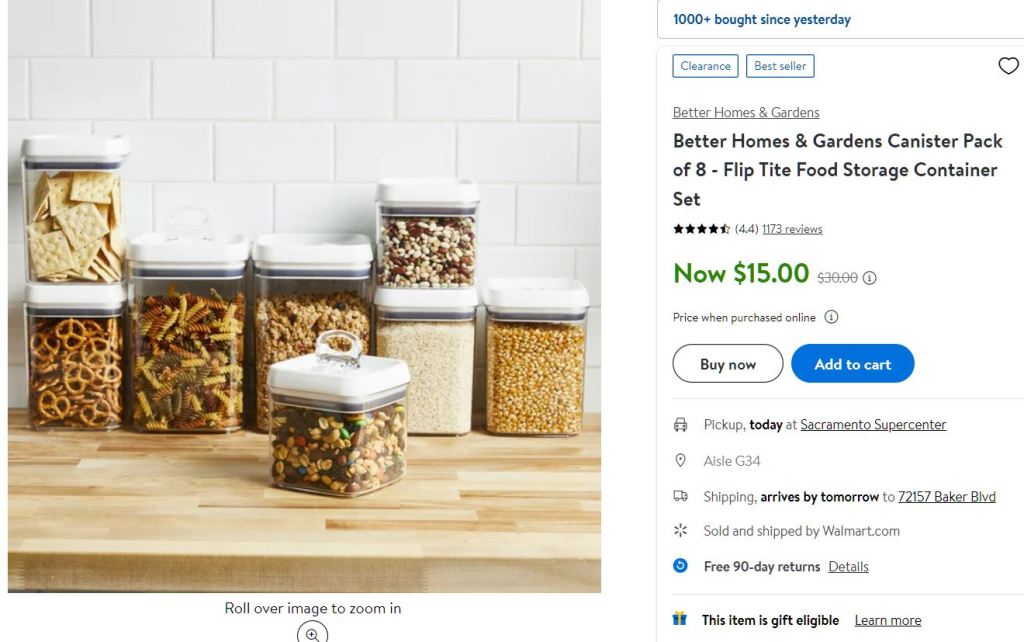The height and width of the screenshot is (642, 1024).
Task: Click the shipping truck icon
Action: [681, 496]
